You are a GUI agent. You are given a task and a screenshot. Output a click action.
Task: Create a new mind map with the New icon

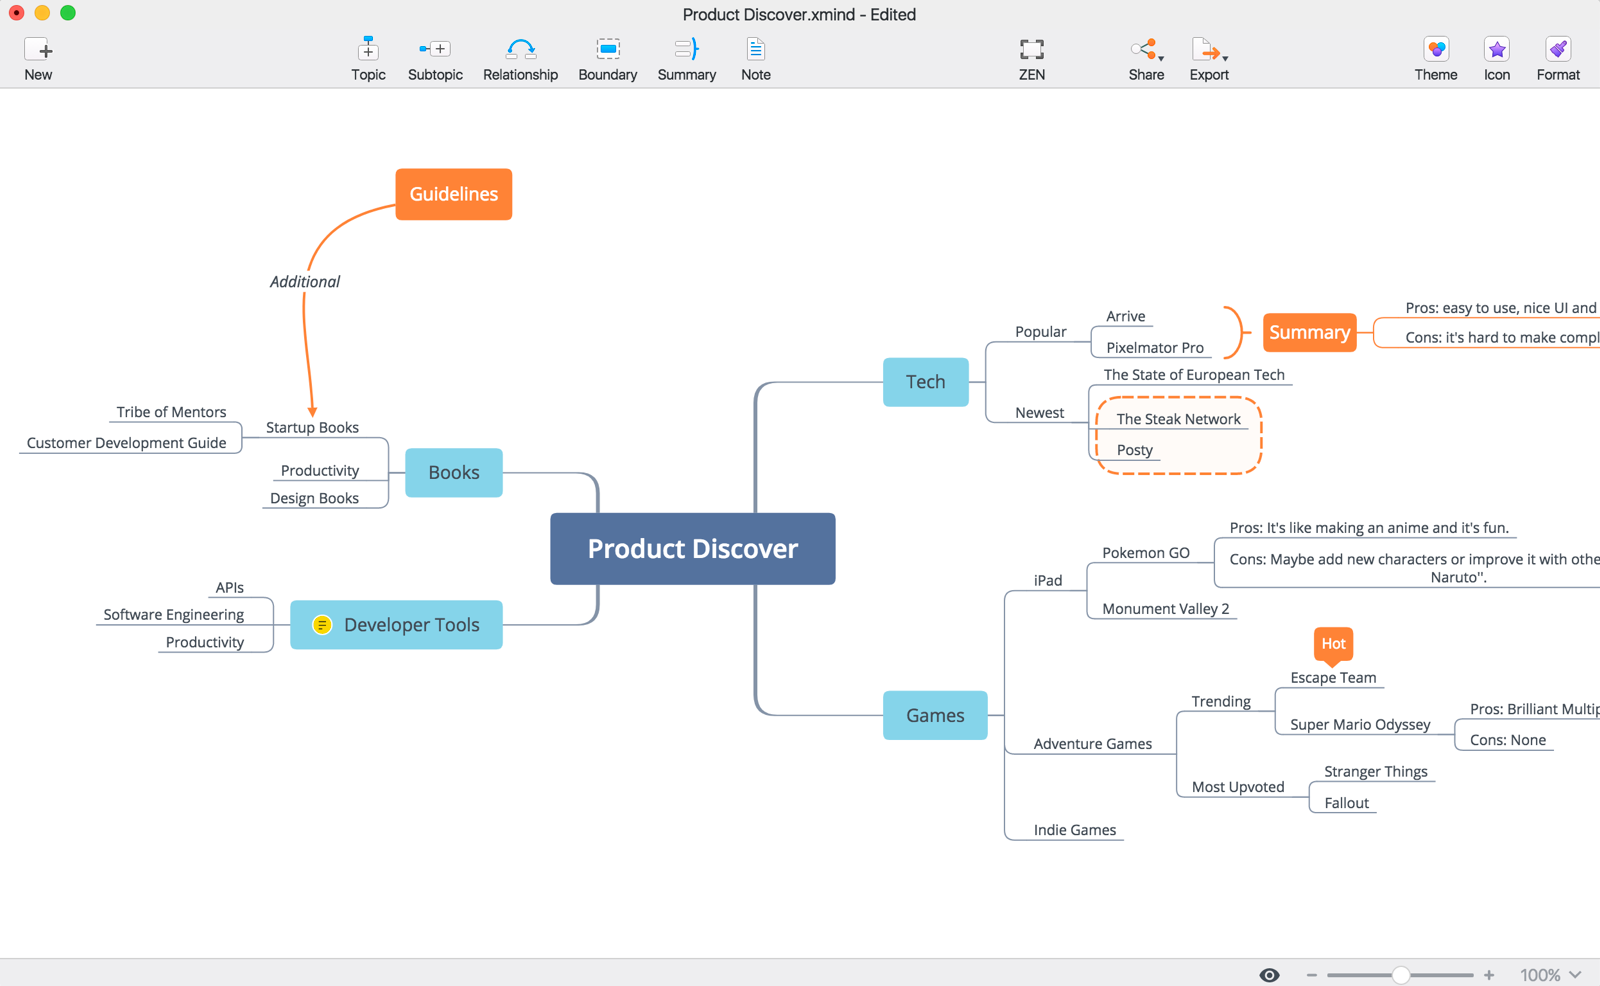click(x=38, y=57)
